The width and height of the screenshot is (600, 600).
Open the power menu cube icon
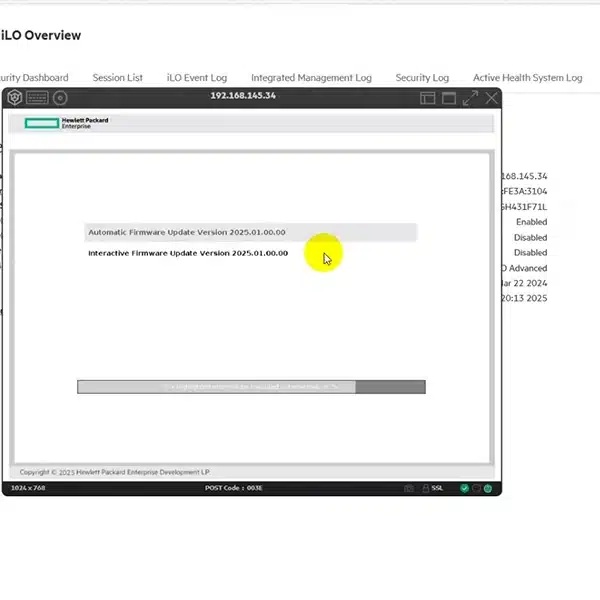[x=15, y=97]
